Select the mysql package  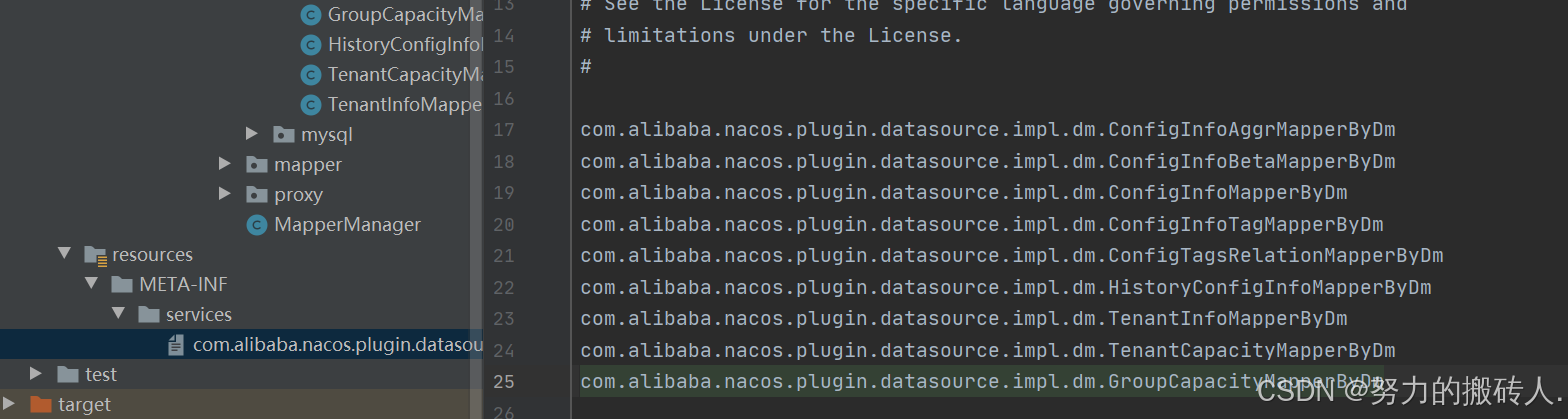pos(327,134)
